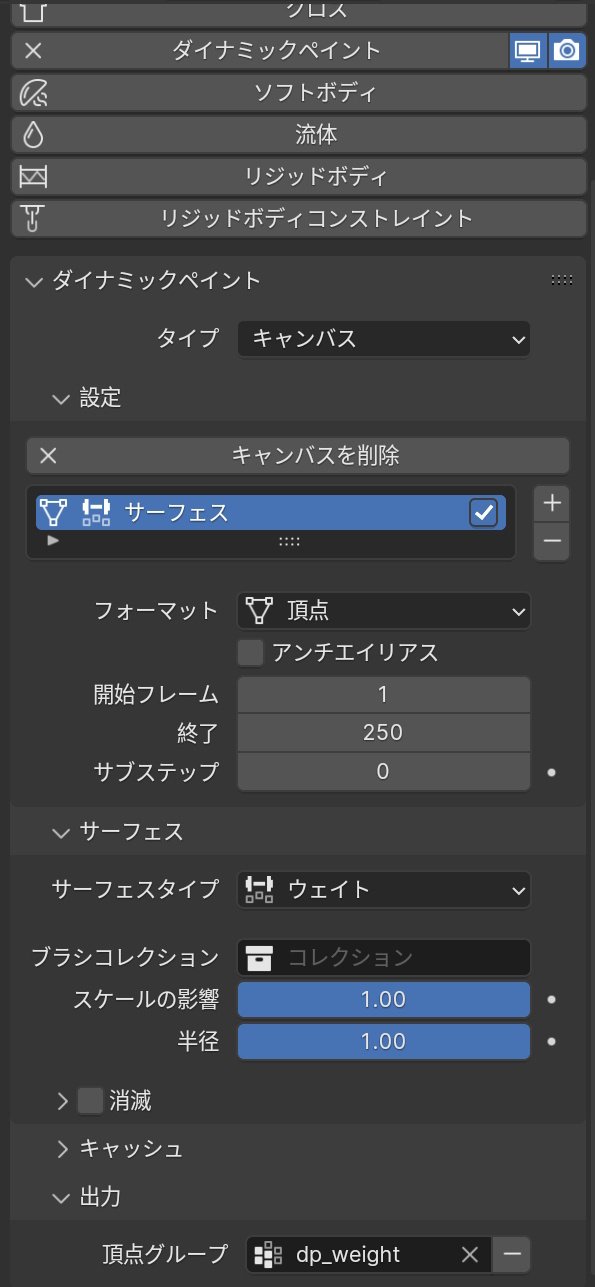Enable the アンチエイリアス checkbox

(251, 653)
